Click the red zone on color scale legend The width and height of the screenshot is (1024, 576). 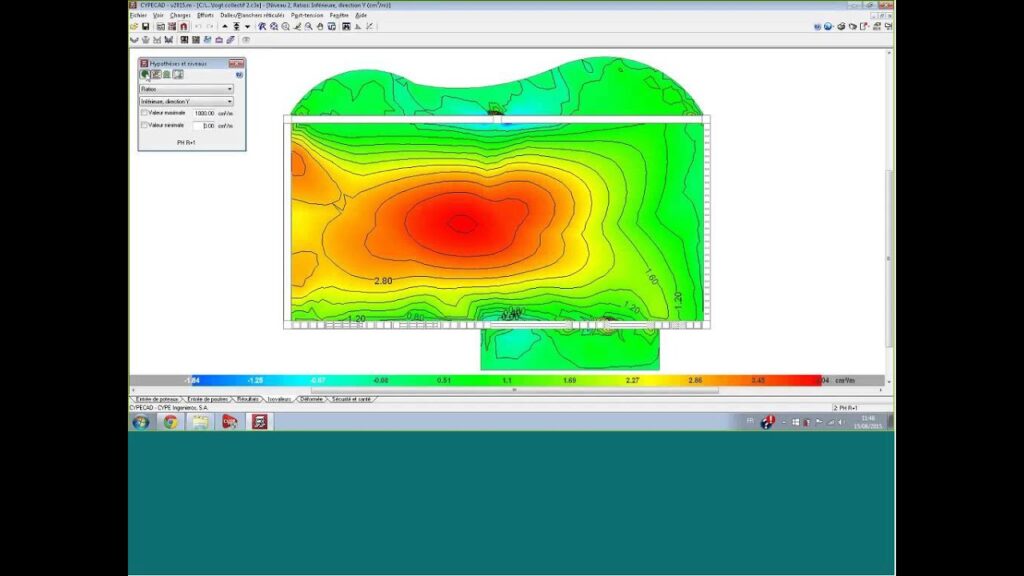tap(800, 380)
